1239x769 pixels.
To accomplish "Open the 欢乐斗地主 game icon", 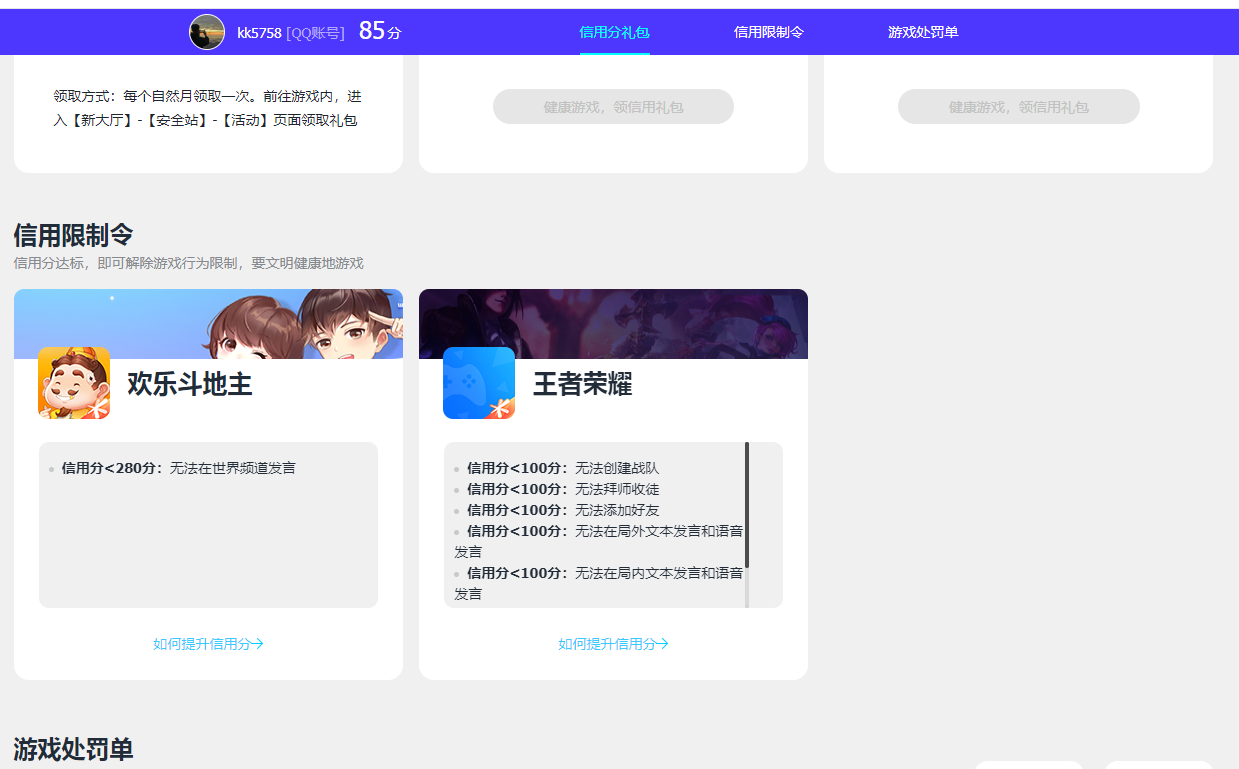I will pyautogui.click(x=74, y=383).
